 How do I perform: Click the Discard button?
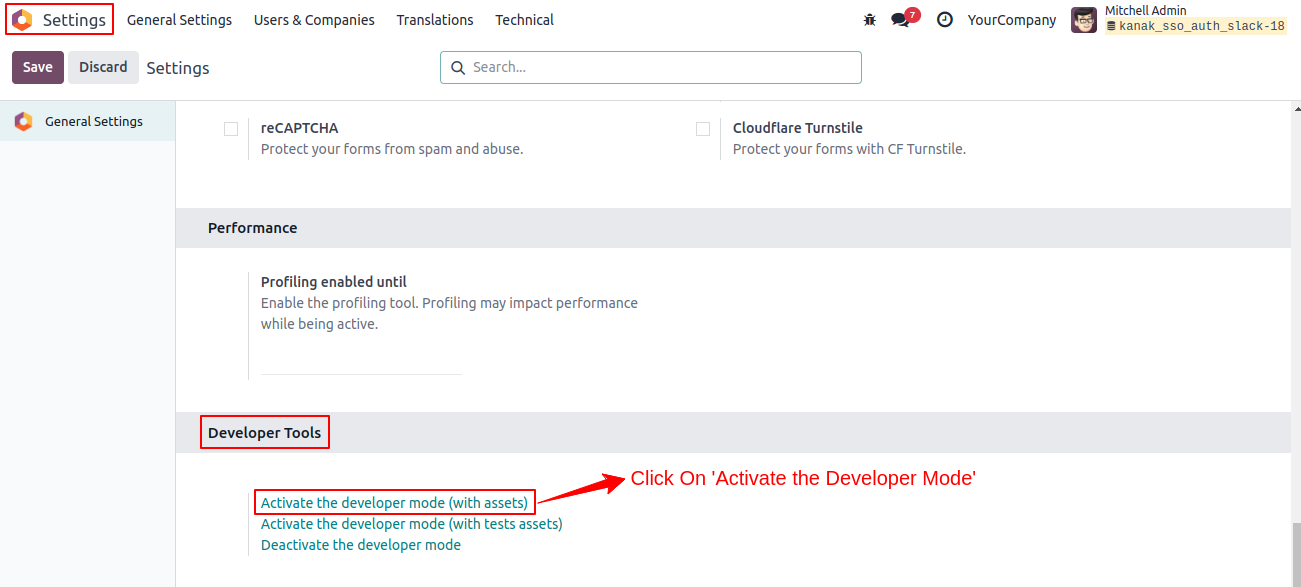(104, 67)
